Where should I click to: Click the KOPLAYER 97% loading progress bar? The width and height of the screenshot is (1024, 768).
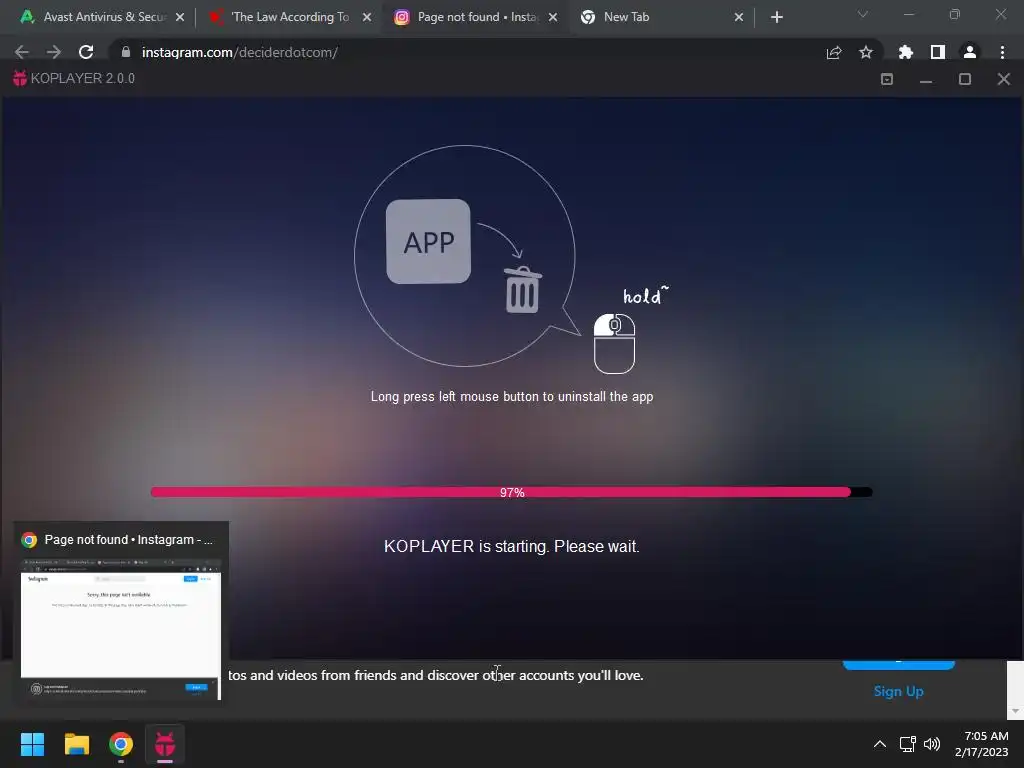[x=511, y=492]
